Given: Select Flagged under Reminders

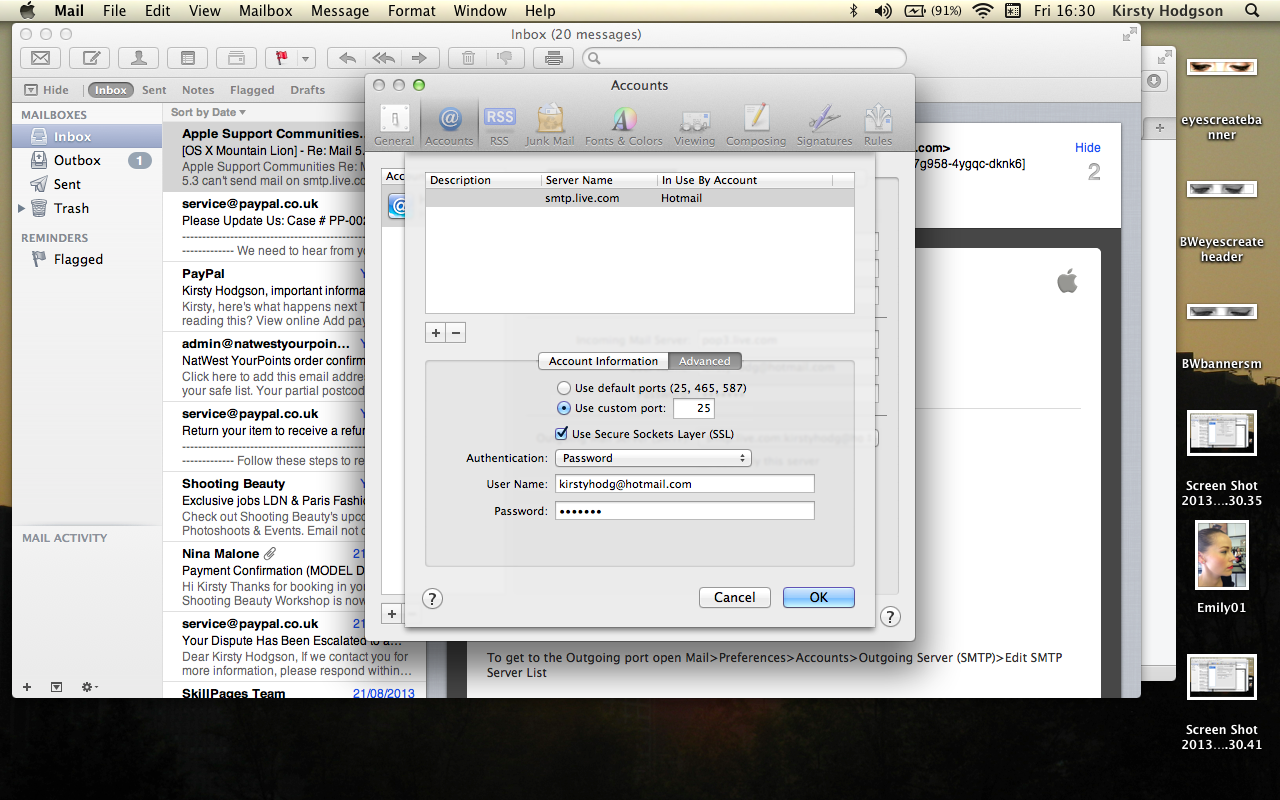Looking at the screenshot, I should click(87, 259).
